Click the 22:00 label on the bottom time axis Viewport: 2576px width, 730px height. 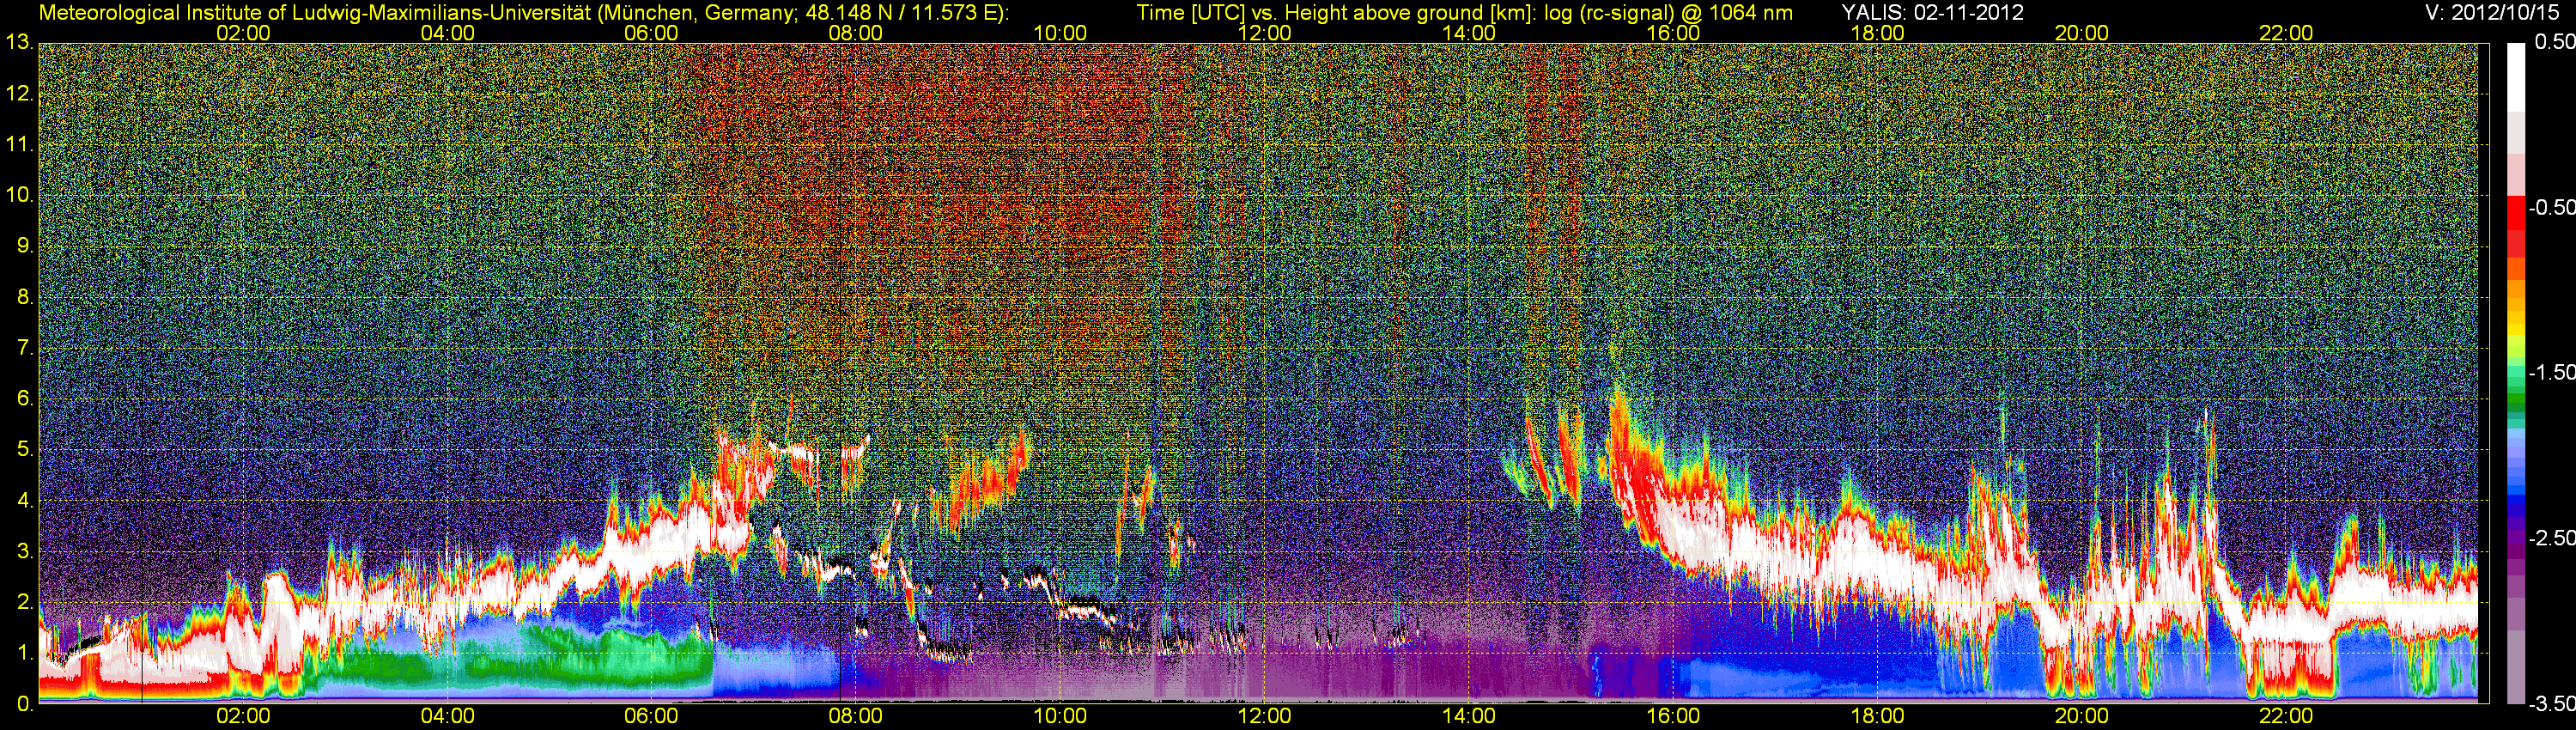point(2286,716)
